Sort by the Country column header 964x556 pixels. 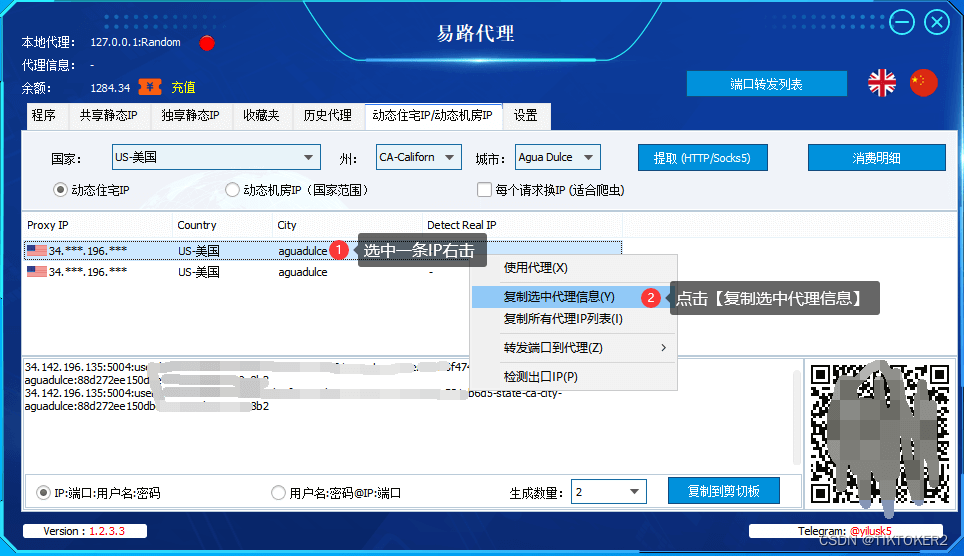[x=223, y=225]
